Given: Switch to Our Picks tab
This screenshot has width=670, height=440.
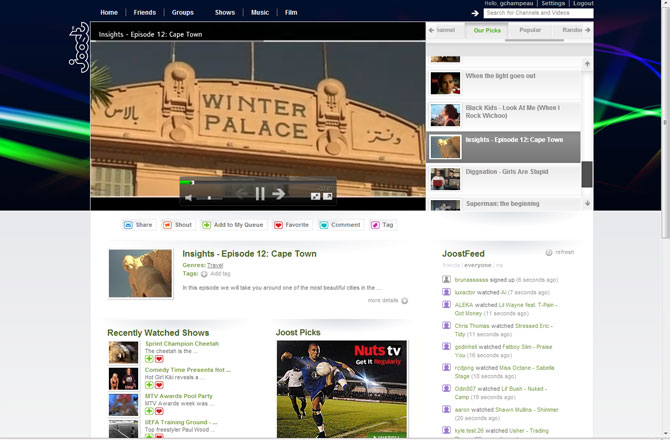Looking at the screenshot, I should tap(487, 30).
